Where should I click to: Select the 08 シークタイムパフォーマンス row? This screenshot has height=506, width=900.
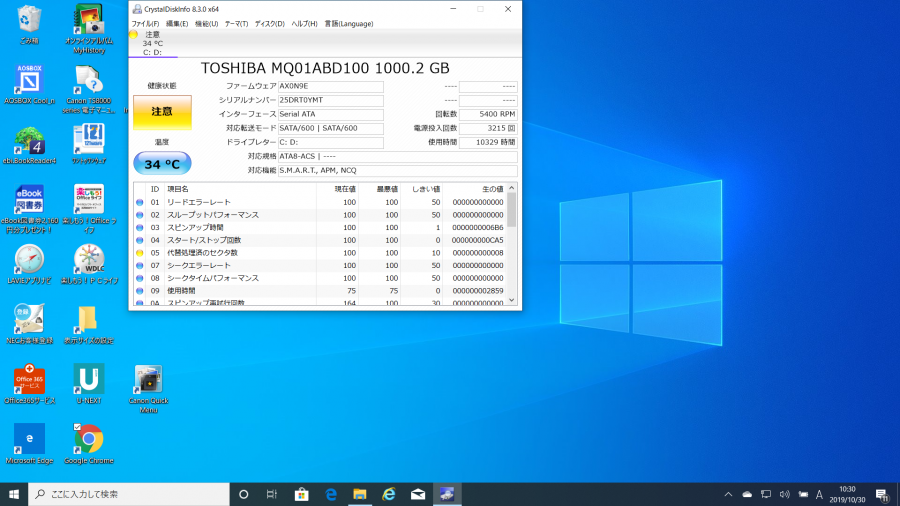coord(320,278)
